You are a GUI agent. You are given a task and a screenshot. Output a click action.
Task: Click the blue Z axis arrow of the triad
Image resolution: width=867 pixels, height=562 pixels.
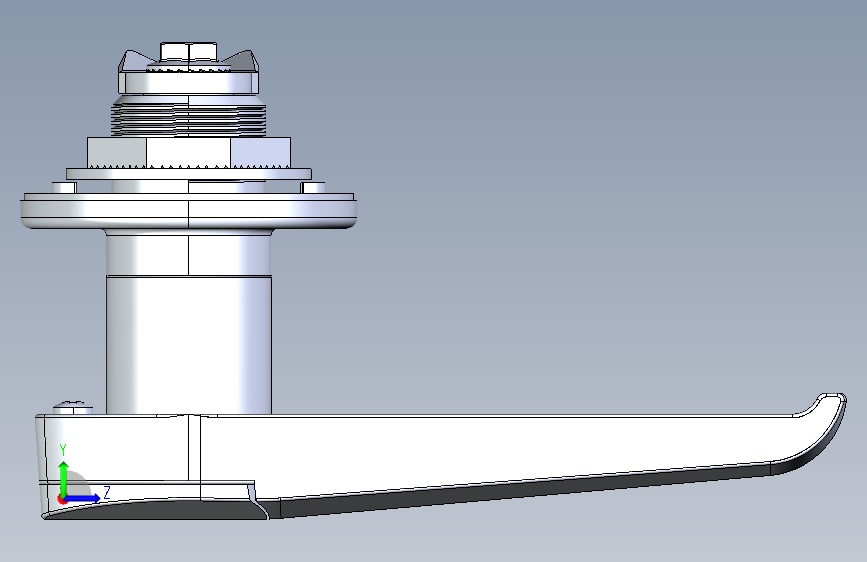(x=83, y=498)
